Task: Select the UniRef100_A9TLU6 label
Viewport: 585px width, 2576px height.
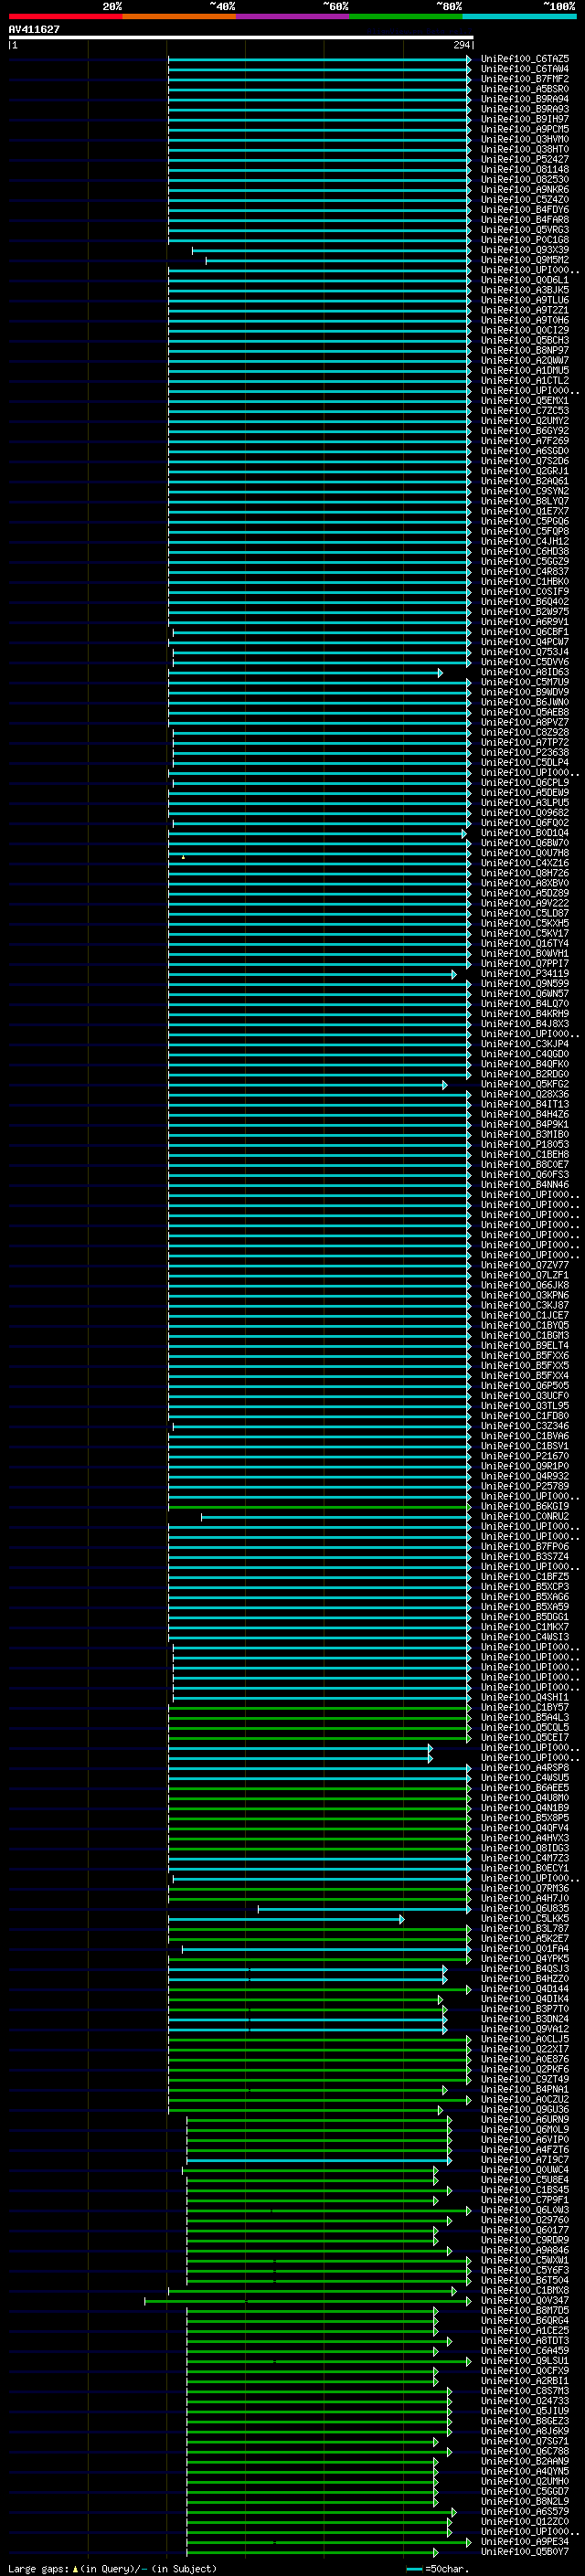Action: (525, 300)
